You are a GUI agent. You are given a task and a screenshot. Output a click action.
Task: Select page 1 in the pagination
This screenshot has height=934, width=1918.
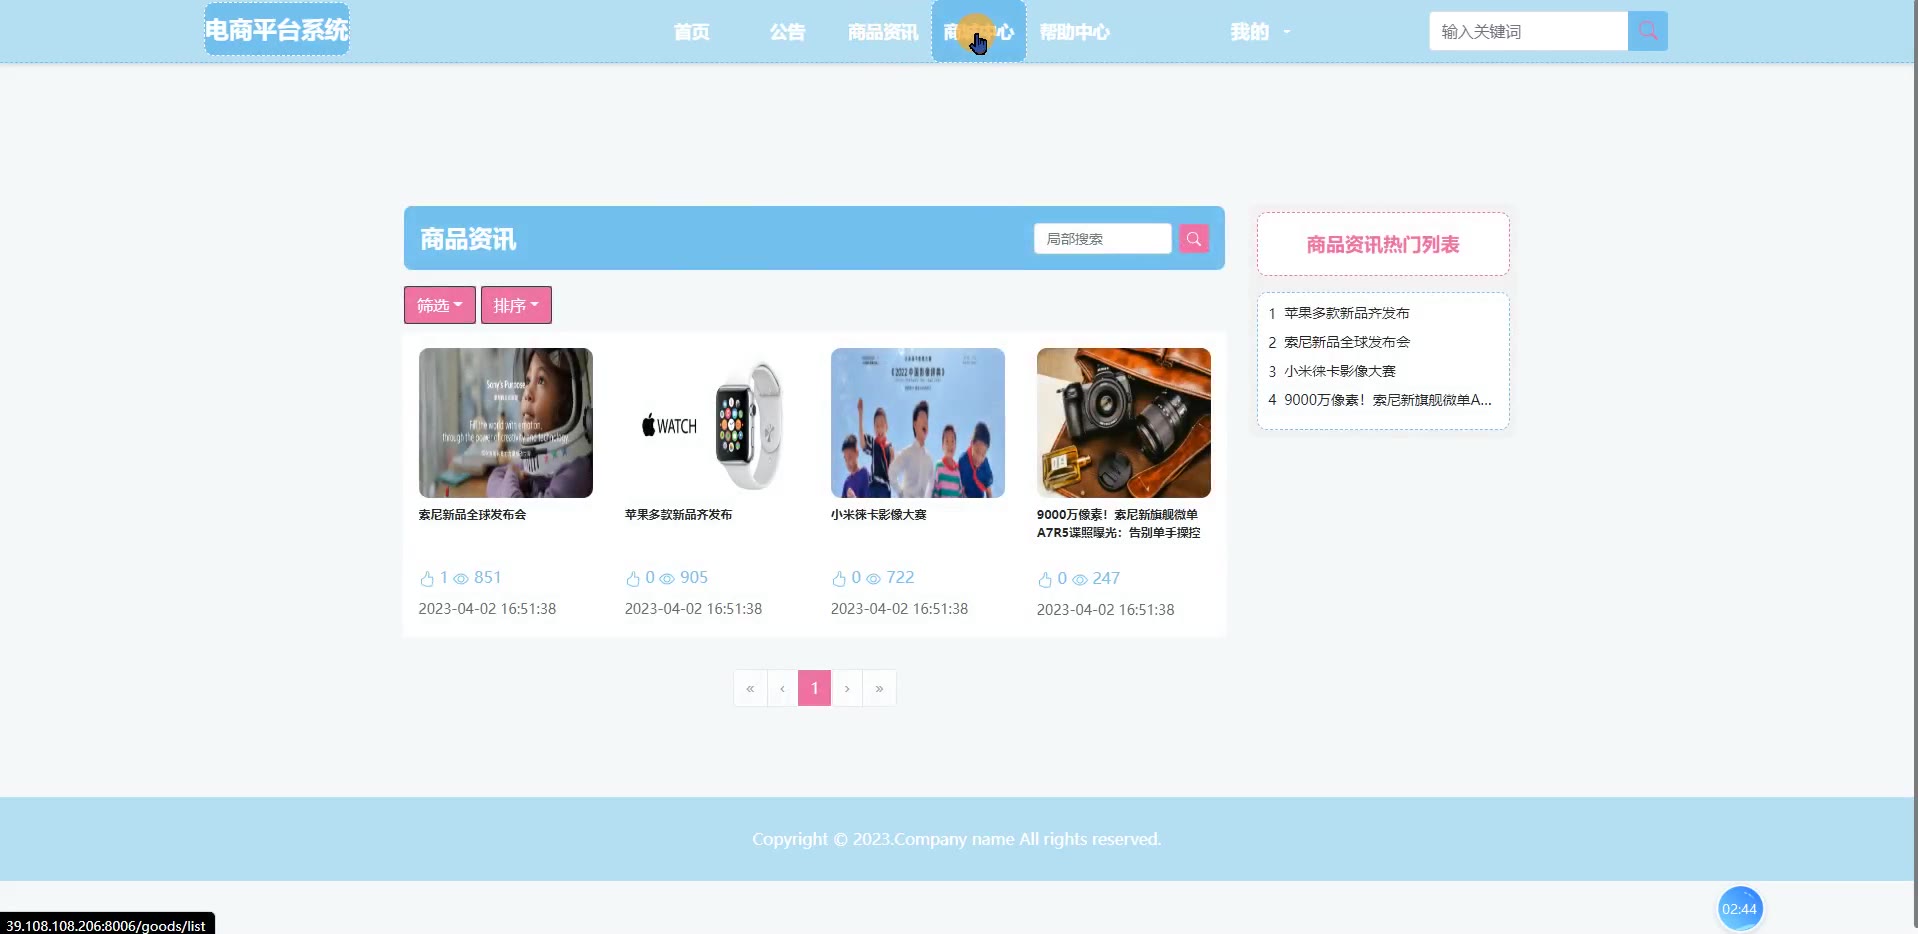pyautogui.click(x=814, y=688)
